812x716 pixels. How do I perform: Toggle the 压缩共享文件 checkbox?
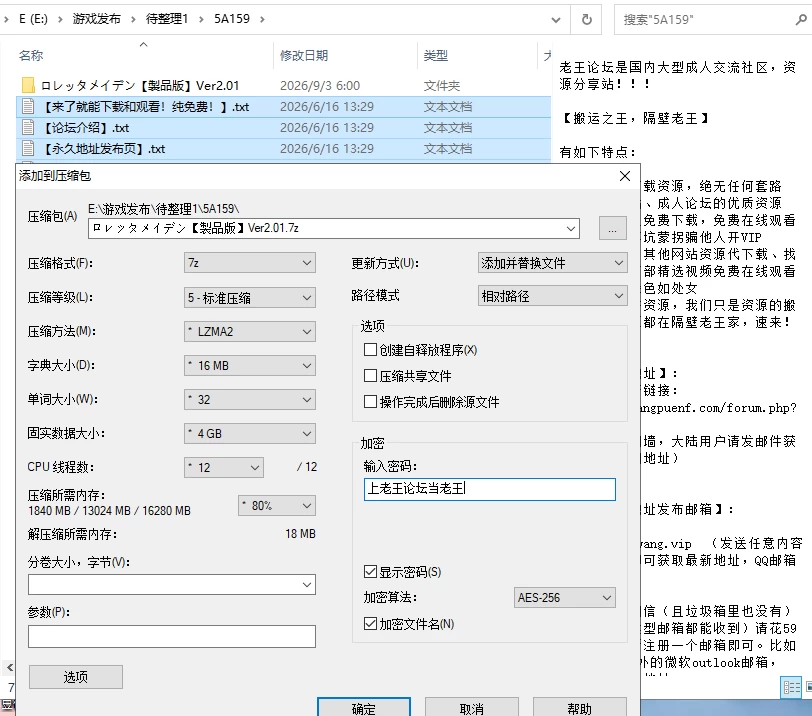370,376
